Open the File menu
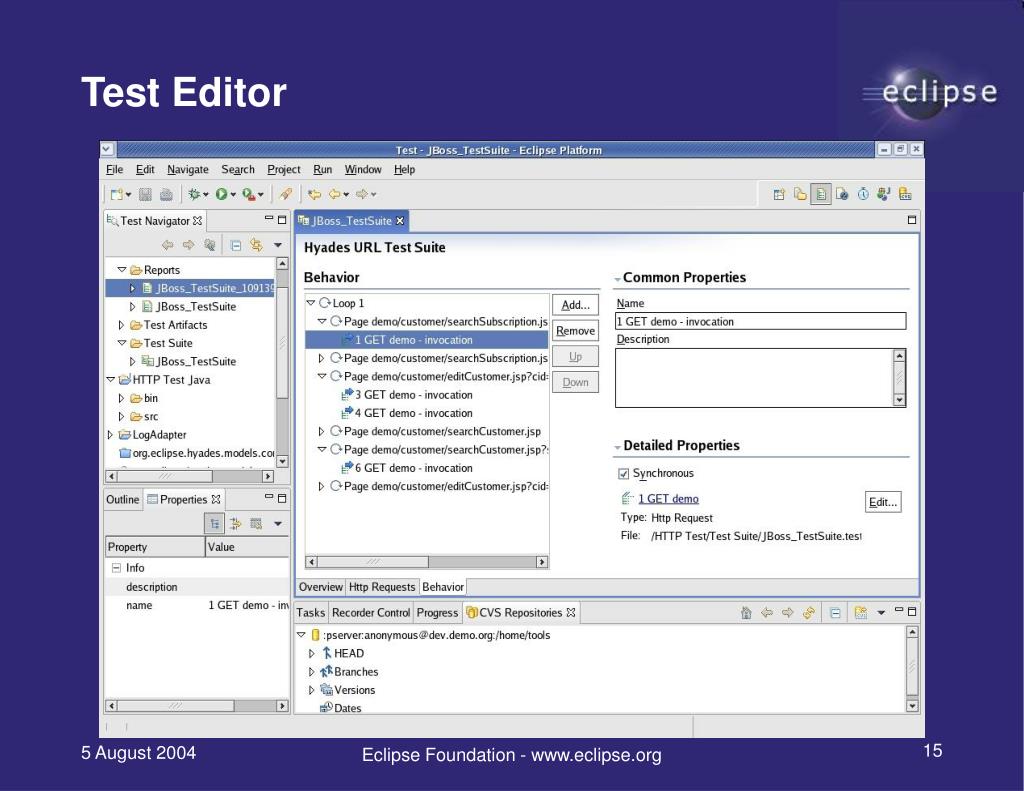The width and height of the screenshot is (1024, 791). pyautogui.click(x=114, y=169)
